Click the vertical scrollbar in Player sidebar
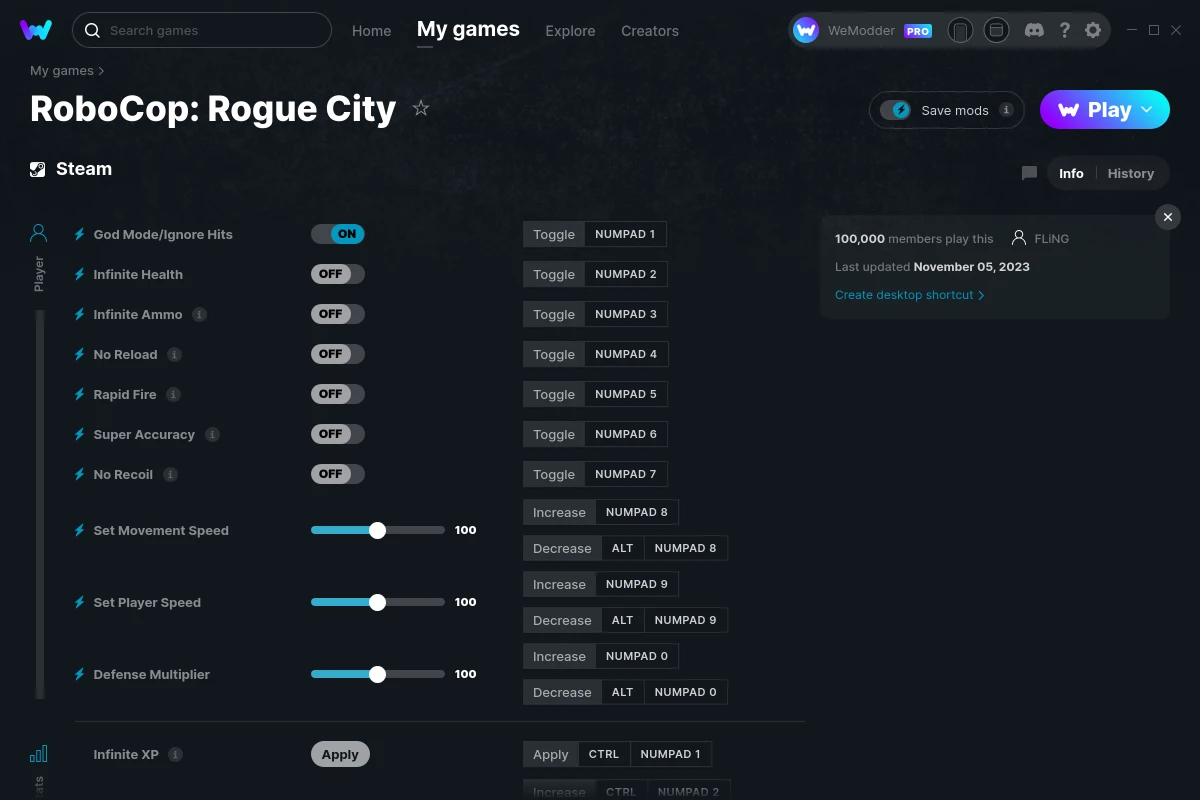 [x=40, y=504]
